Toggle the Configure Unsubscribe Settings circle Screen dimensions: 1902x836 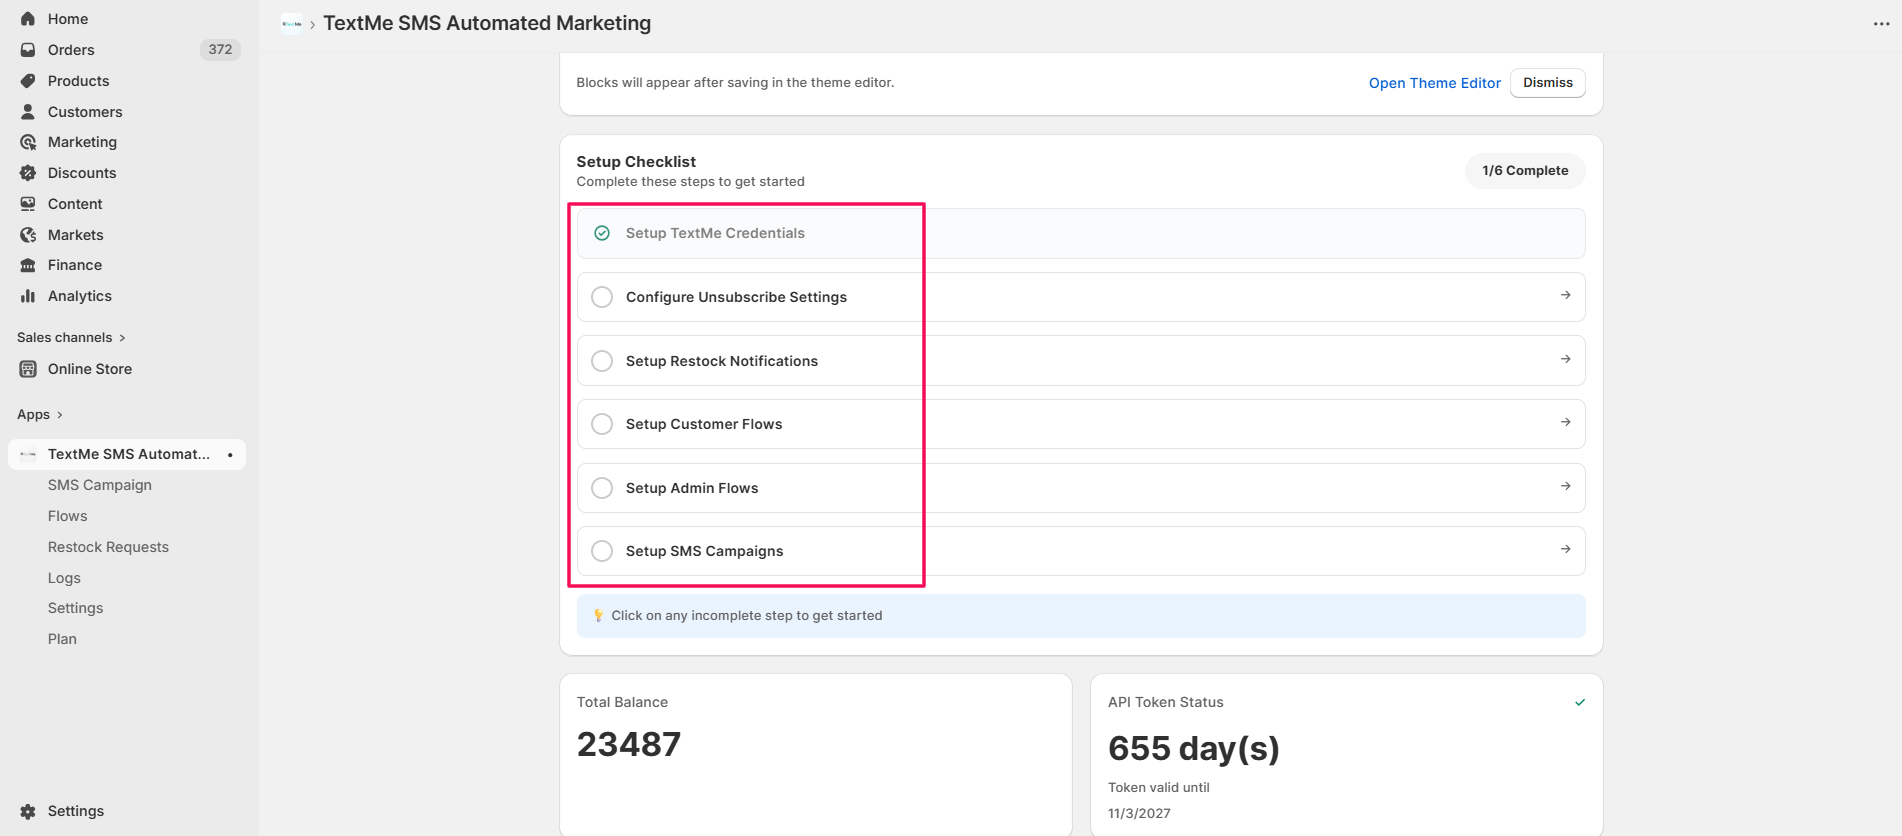click(602, 297)
